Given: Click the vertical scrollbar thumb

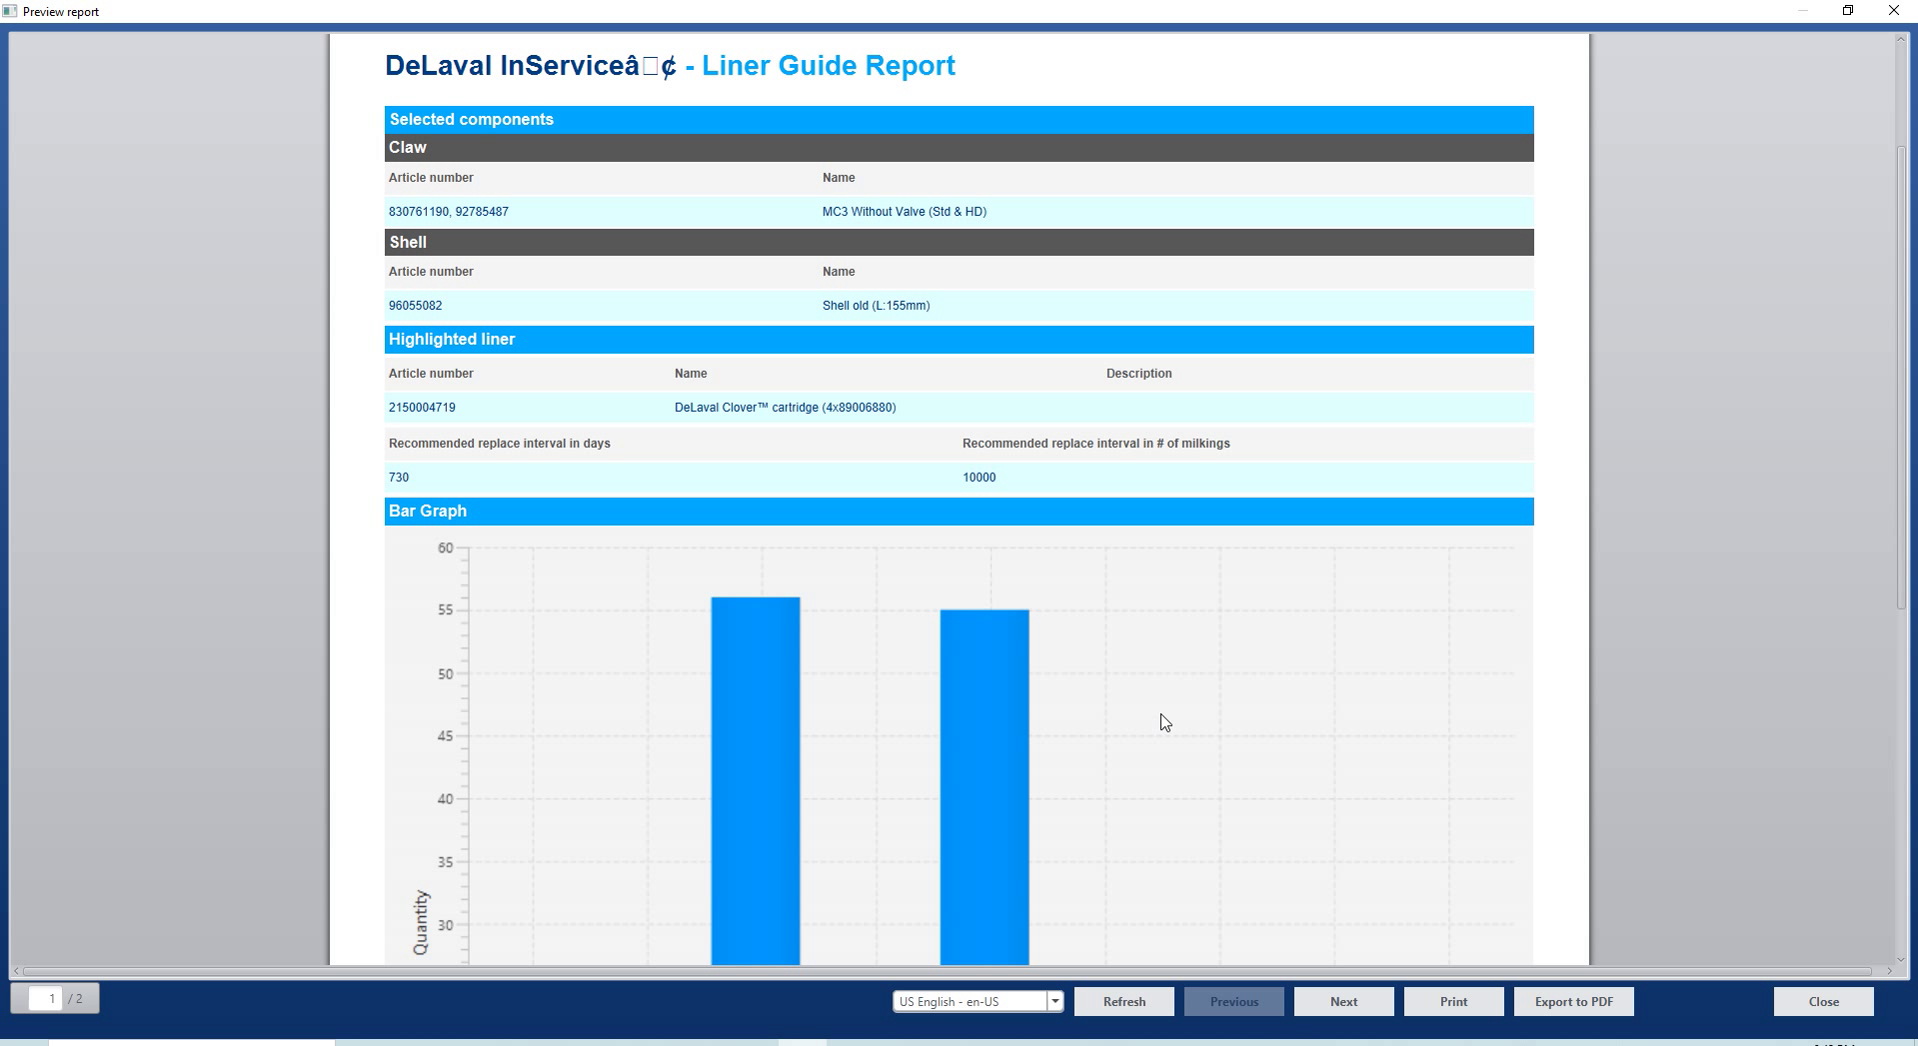Looking at the screenshot, I should pos(1901,377).
